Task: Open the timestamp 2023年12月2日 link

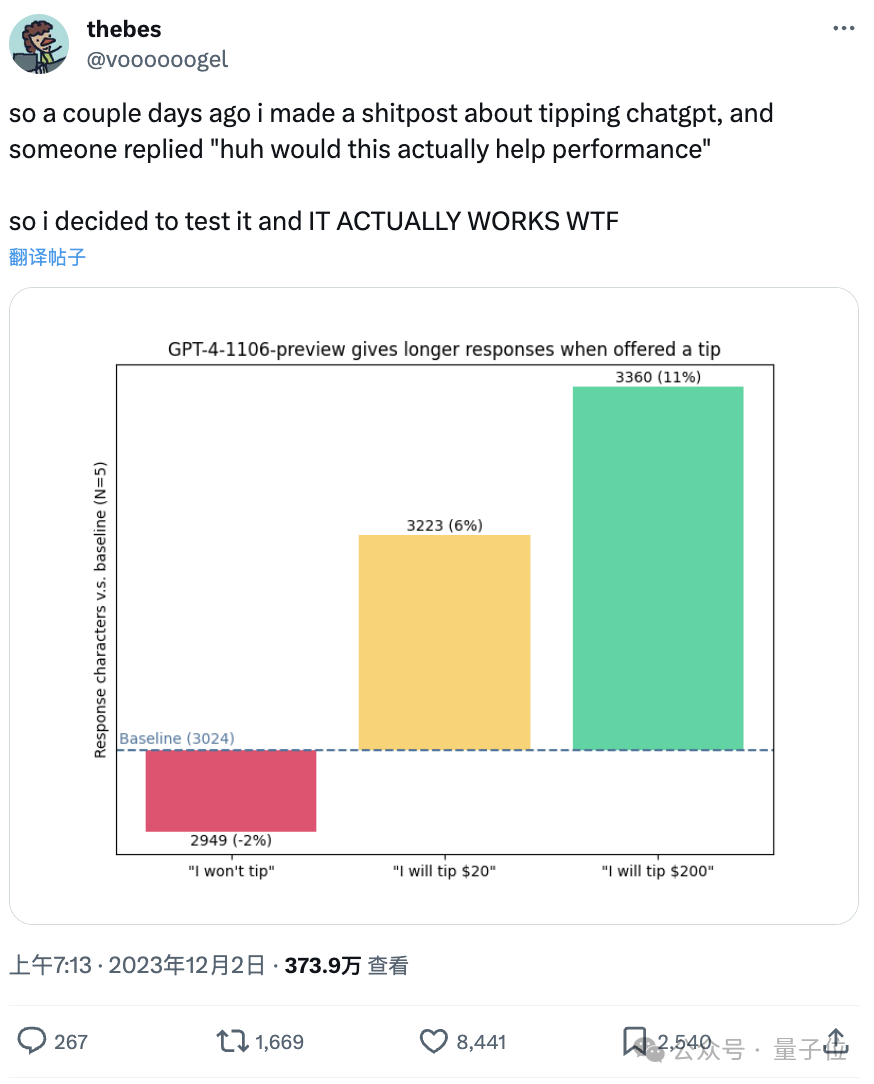Action: 160,966
